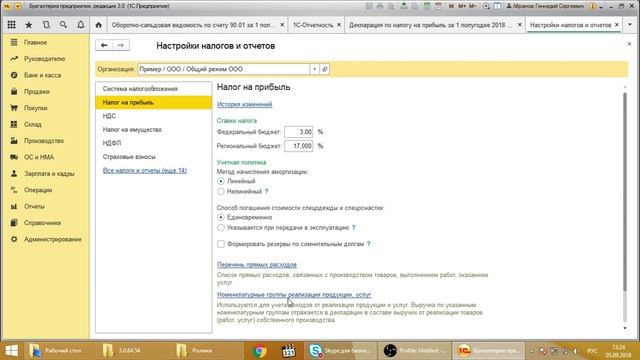Click the calculator icon in title bar

coord(427,6)
